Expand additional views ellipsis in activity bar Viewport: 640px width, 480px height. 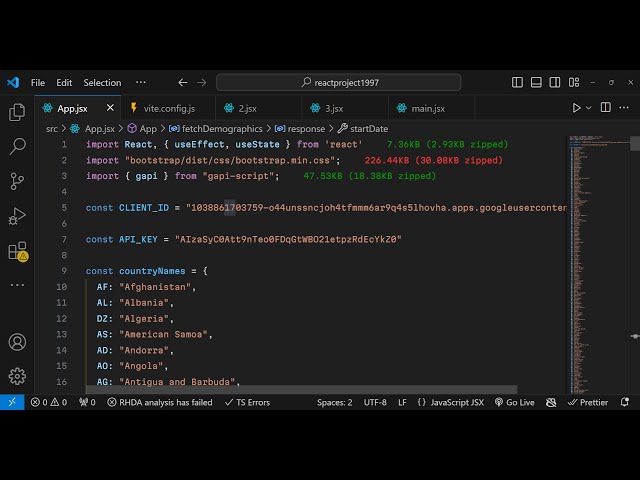coord(17,285)
